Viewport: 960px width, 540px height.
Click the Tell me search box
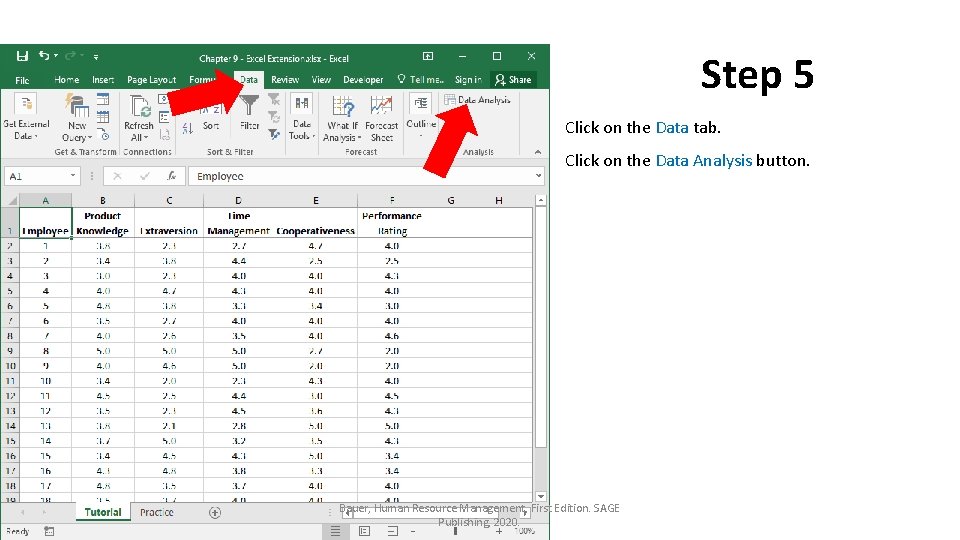pos(420,80)
